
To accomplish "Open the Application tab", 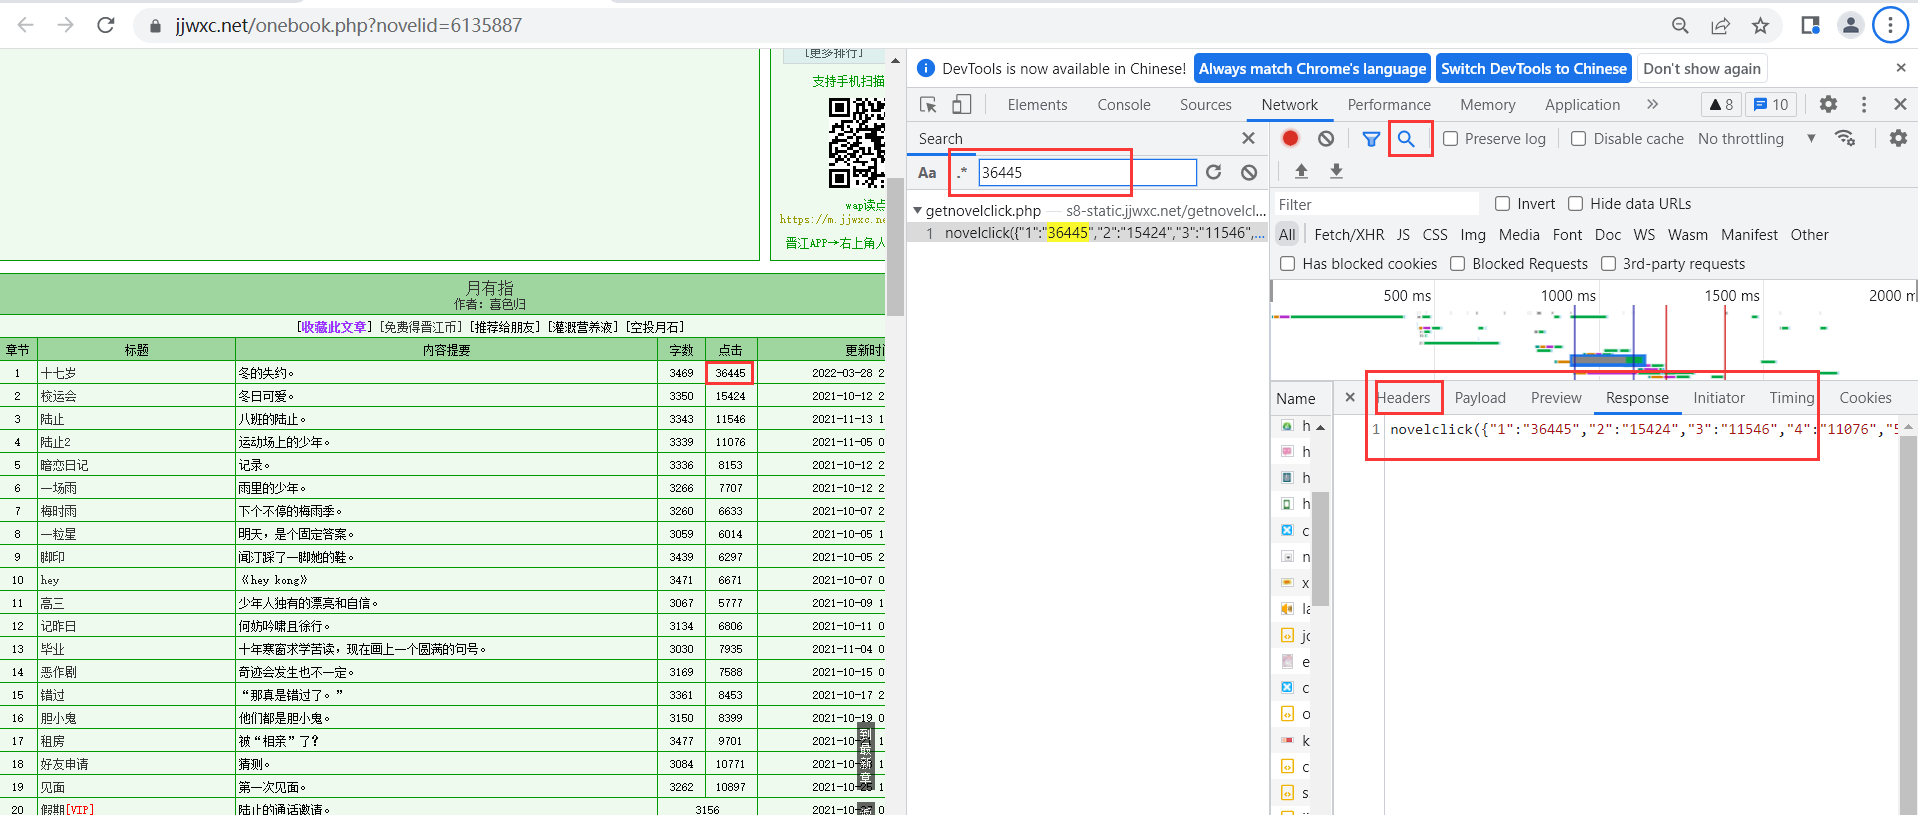I will 1582,105.
